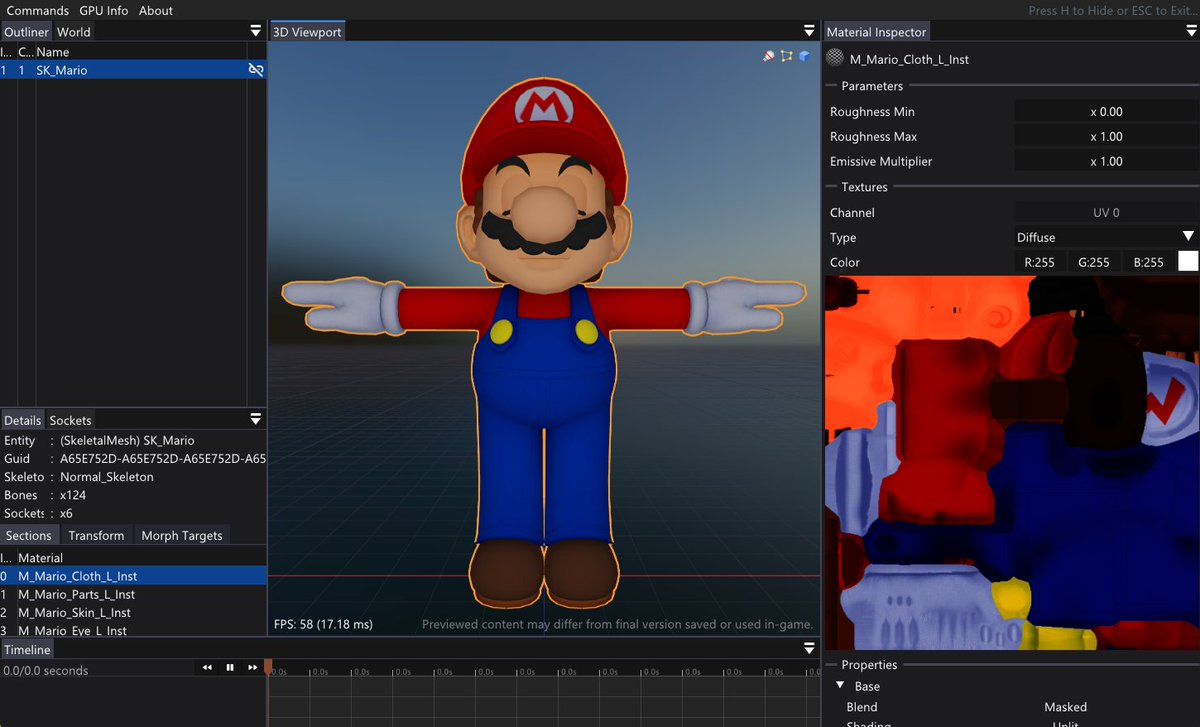The image size is (1200, 727).
Task: Open the Material Inspector filter funnel icon
Action: 1191,31
